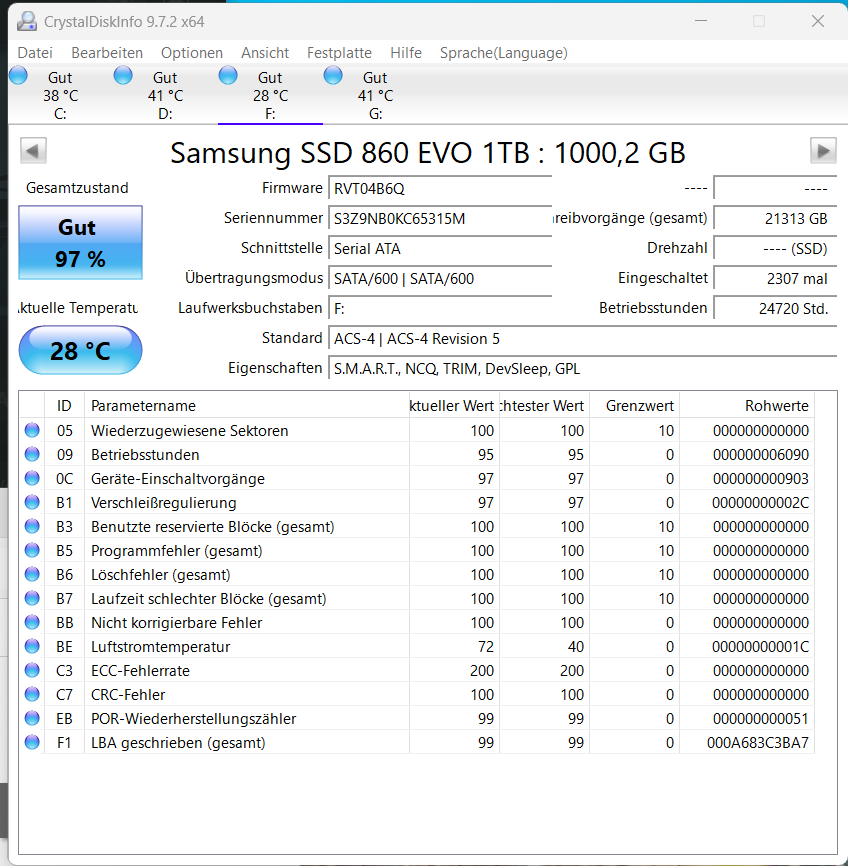Click status orb for LBA geschrieben row
Screen dimensions: 848x866
(x=32, y=742)
